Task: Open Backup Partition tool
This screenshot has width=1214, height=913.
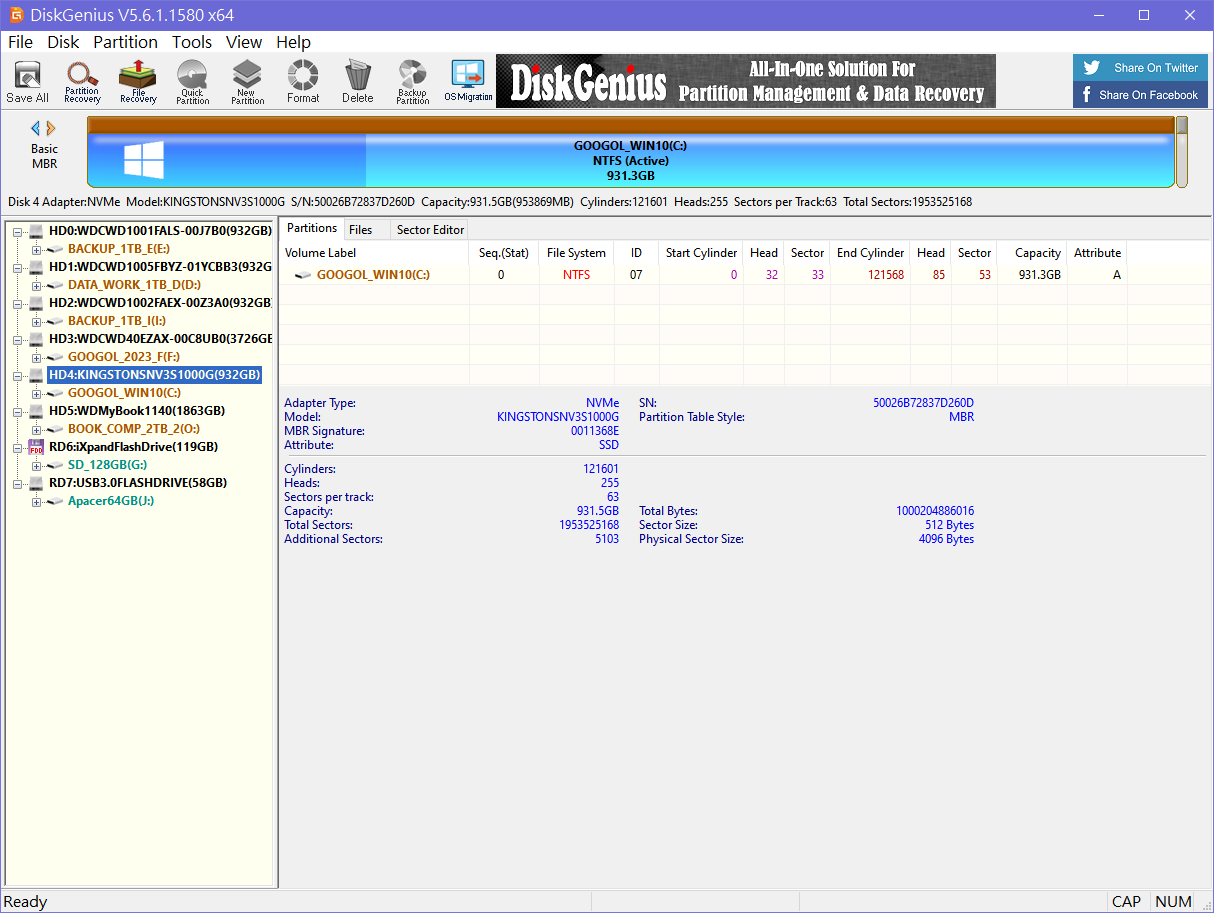Action: click(x=412, y=81)
